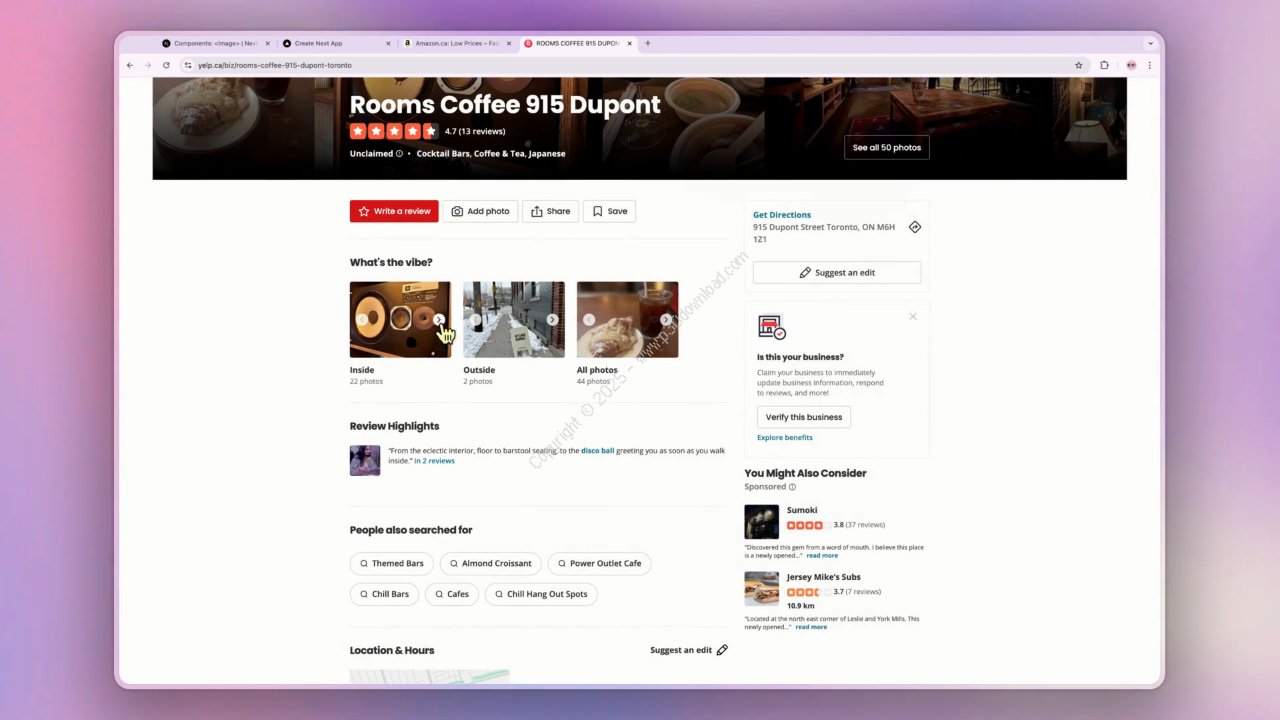1280x720 pixels.
Task: Open the tab search chevron in the tab strip
Action: (1150, 43)
